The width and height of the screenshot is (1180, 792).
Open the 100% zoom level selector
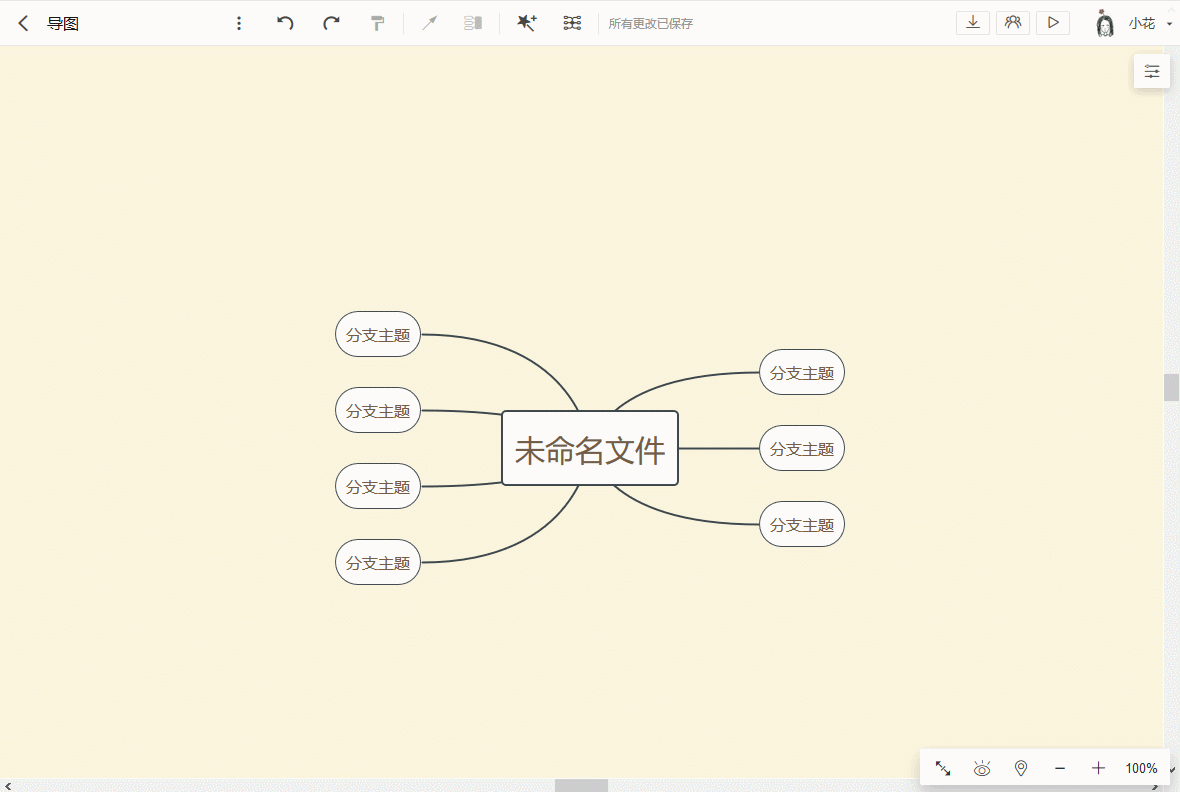click(1141, 768)
